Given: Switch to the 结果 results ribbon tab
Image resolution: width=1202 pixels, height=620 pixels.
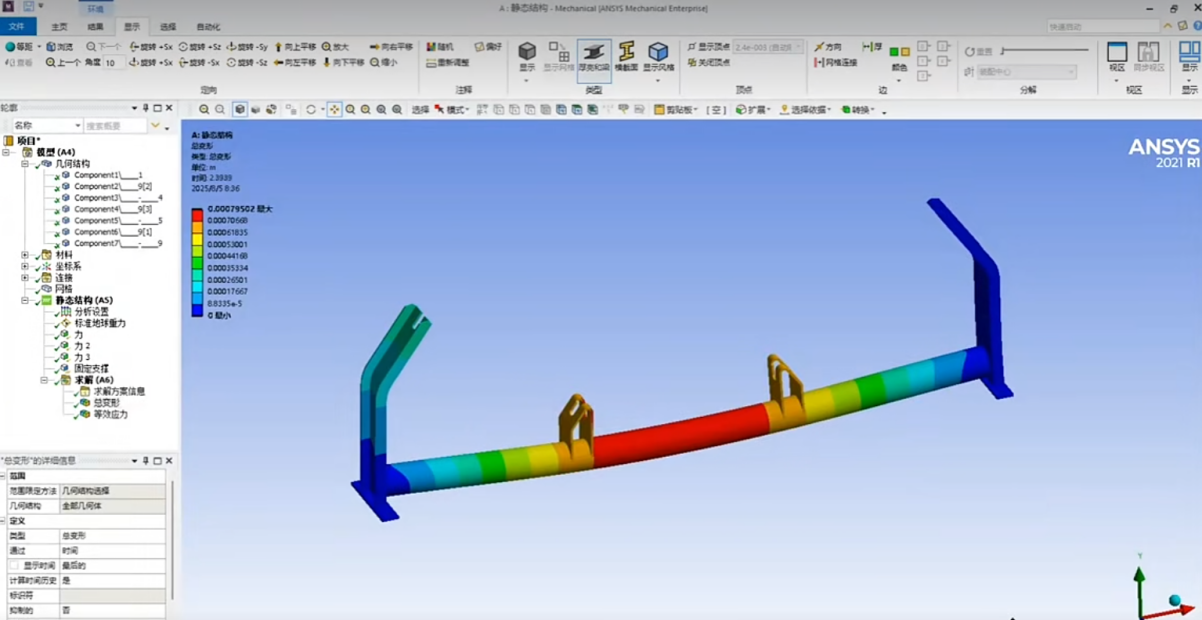Looking at the screenshot, I should (96, 27).
